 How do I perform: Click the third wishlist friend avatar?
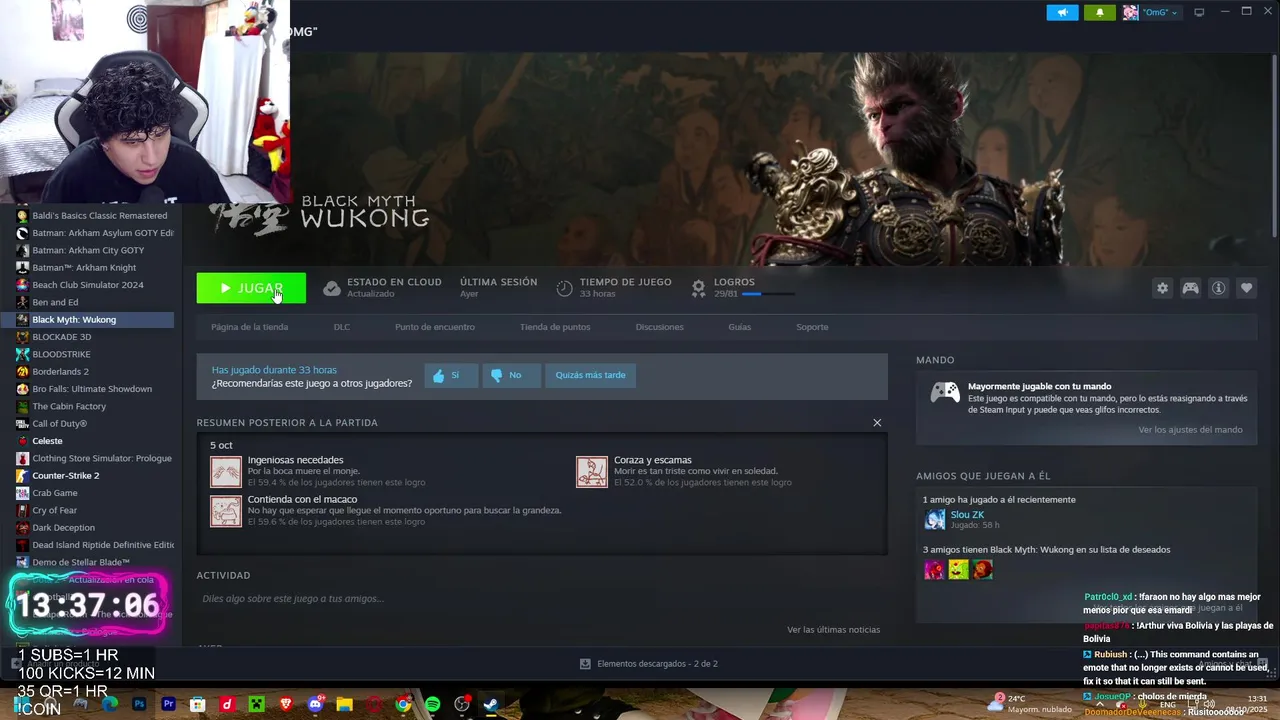[x=983, y=570]
